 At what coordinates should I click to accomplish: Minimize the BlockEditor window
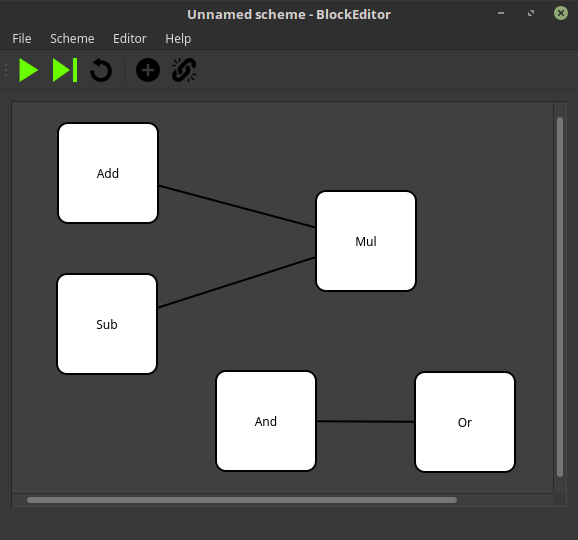pos(501,13)
